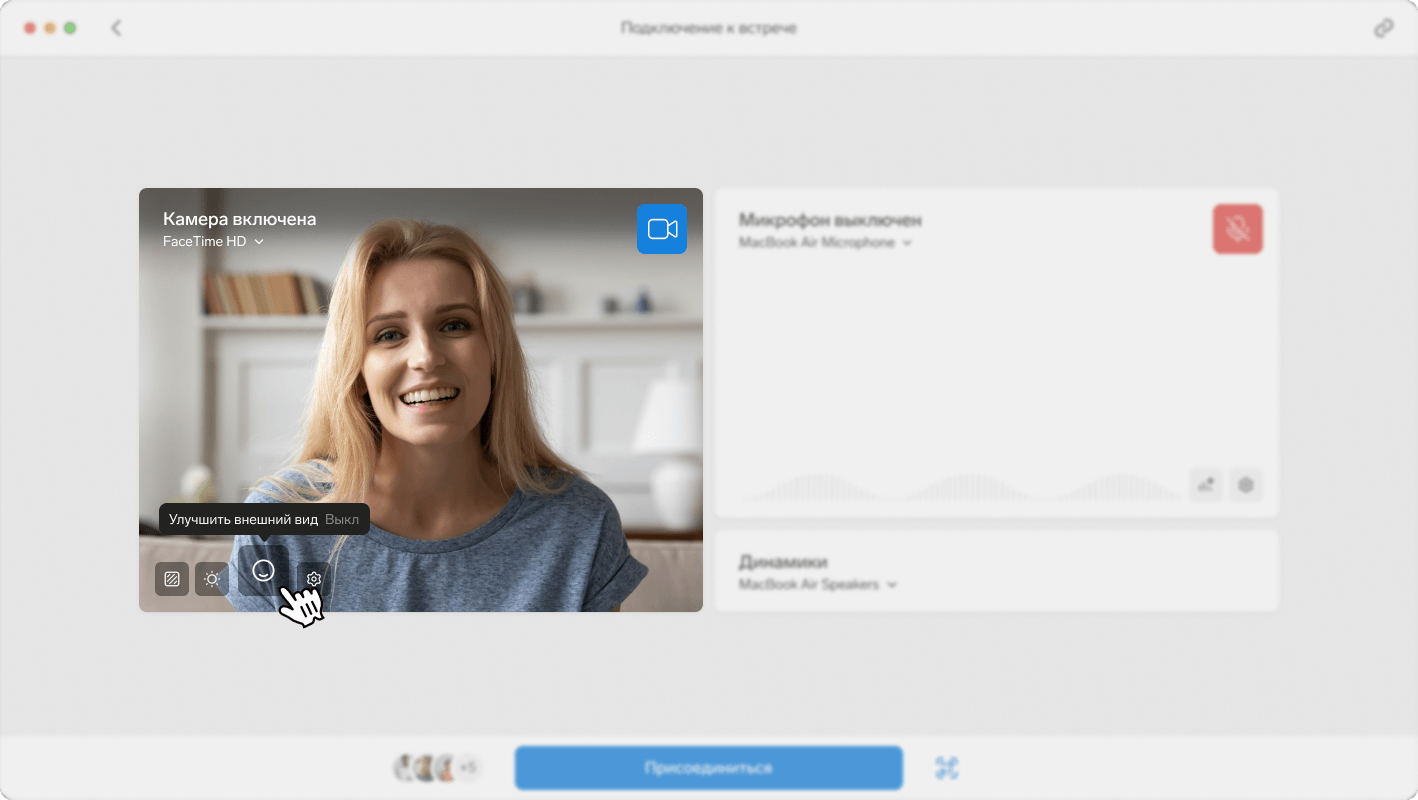The width and height of the screenshot is (1418, 800).
Task: Click the green window zoom button
Action: point(70,28)
